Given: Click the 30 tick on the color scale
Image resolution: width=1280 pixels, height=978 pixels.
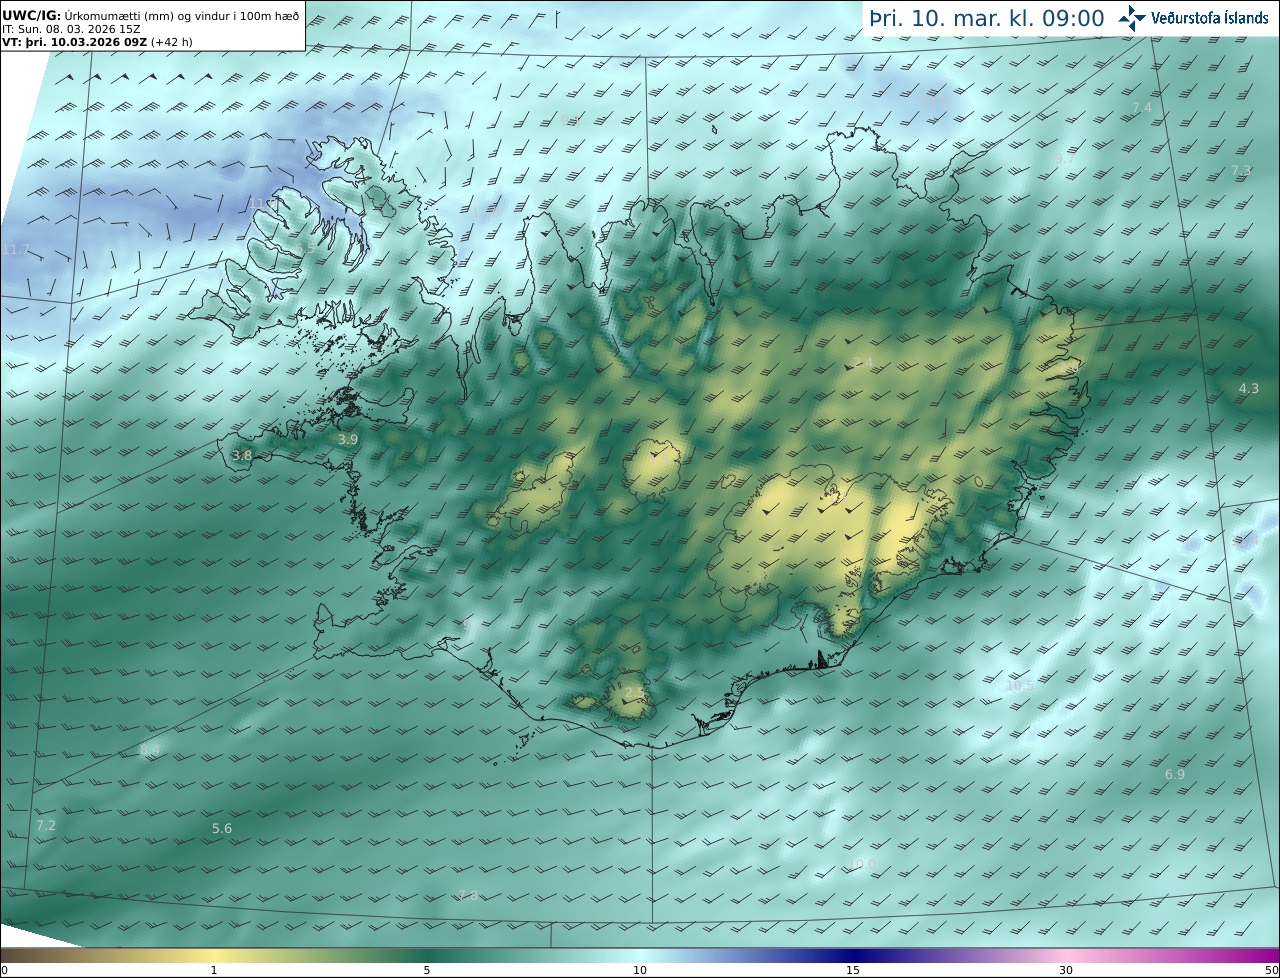Looking at the screenshot, I should pos(1066,971).
